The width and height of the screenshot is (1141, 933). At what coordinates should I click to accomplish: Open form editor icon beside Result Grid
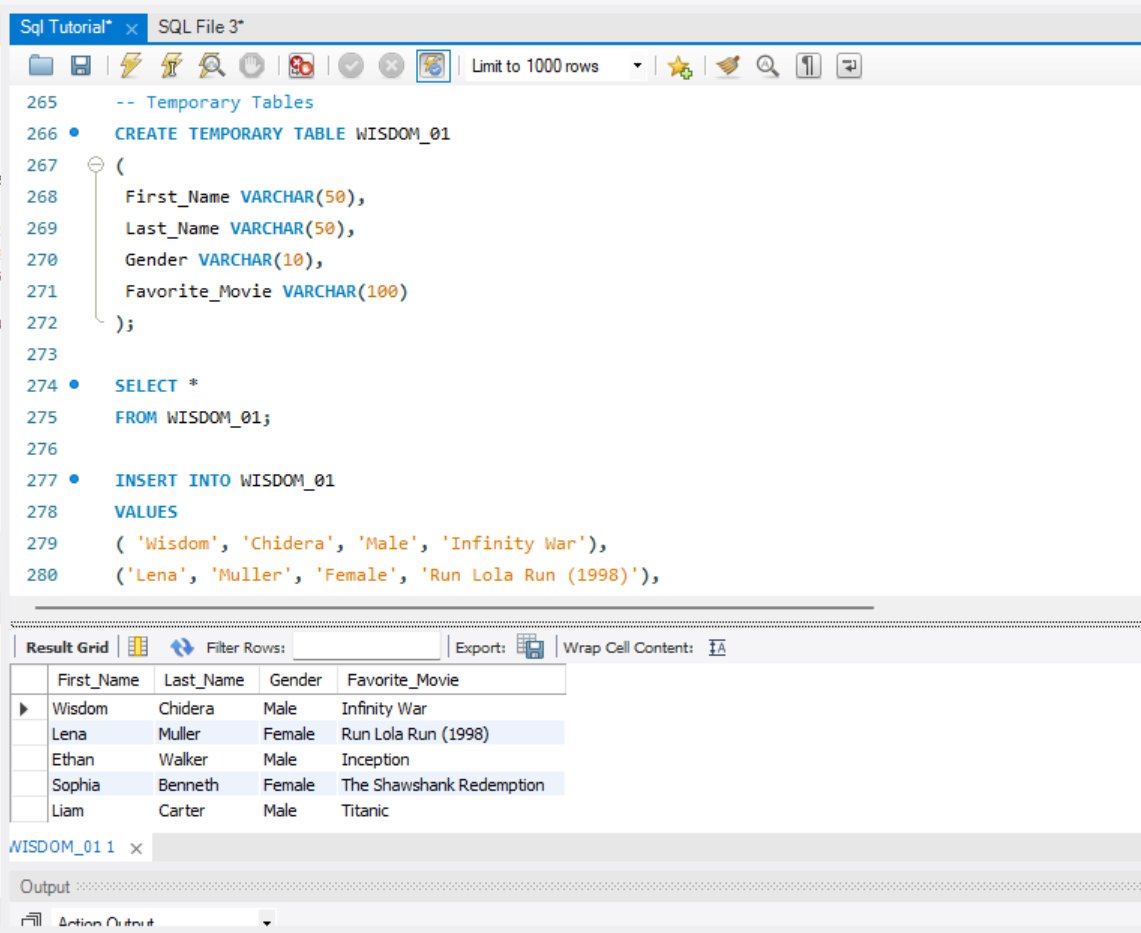(x=138, y=646)
